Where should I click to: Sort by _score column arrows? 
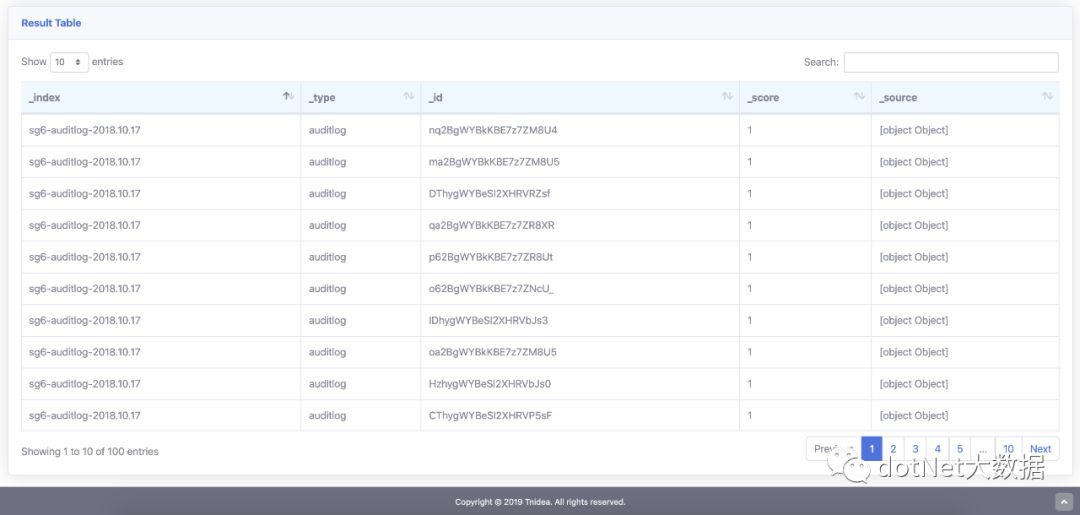[x=859, y=96]
